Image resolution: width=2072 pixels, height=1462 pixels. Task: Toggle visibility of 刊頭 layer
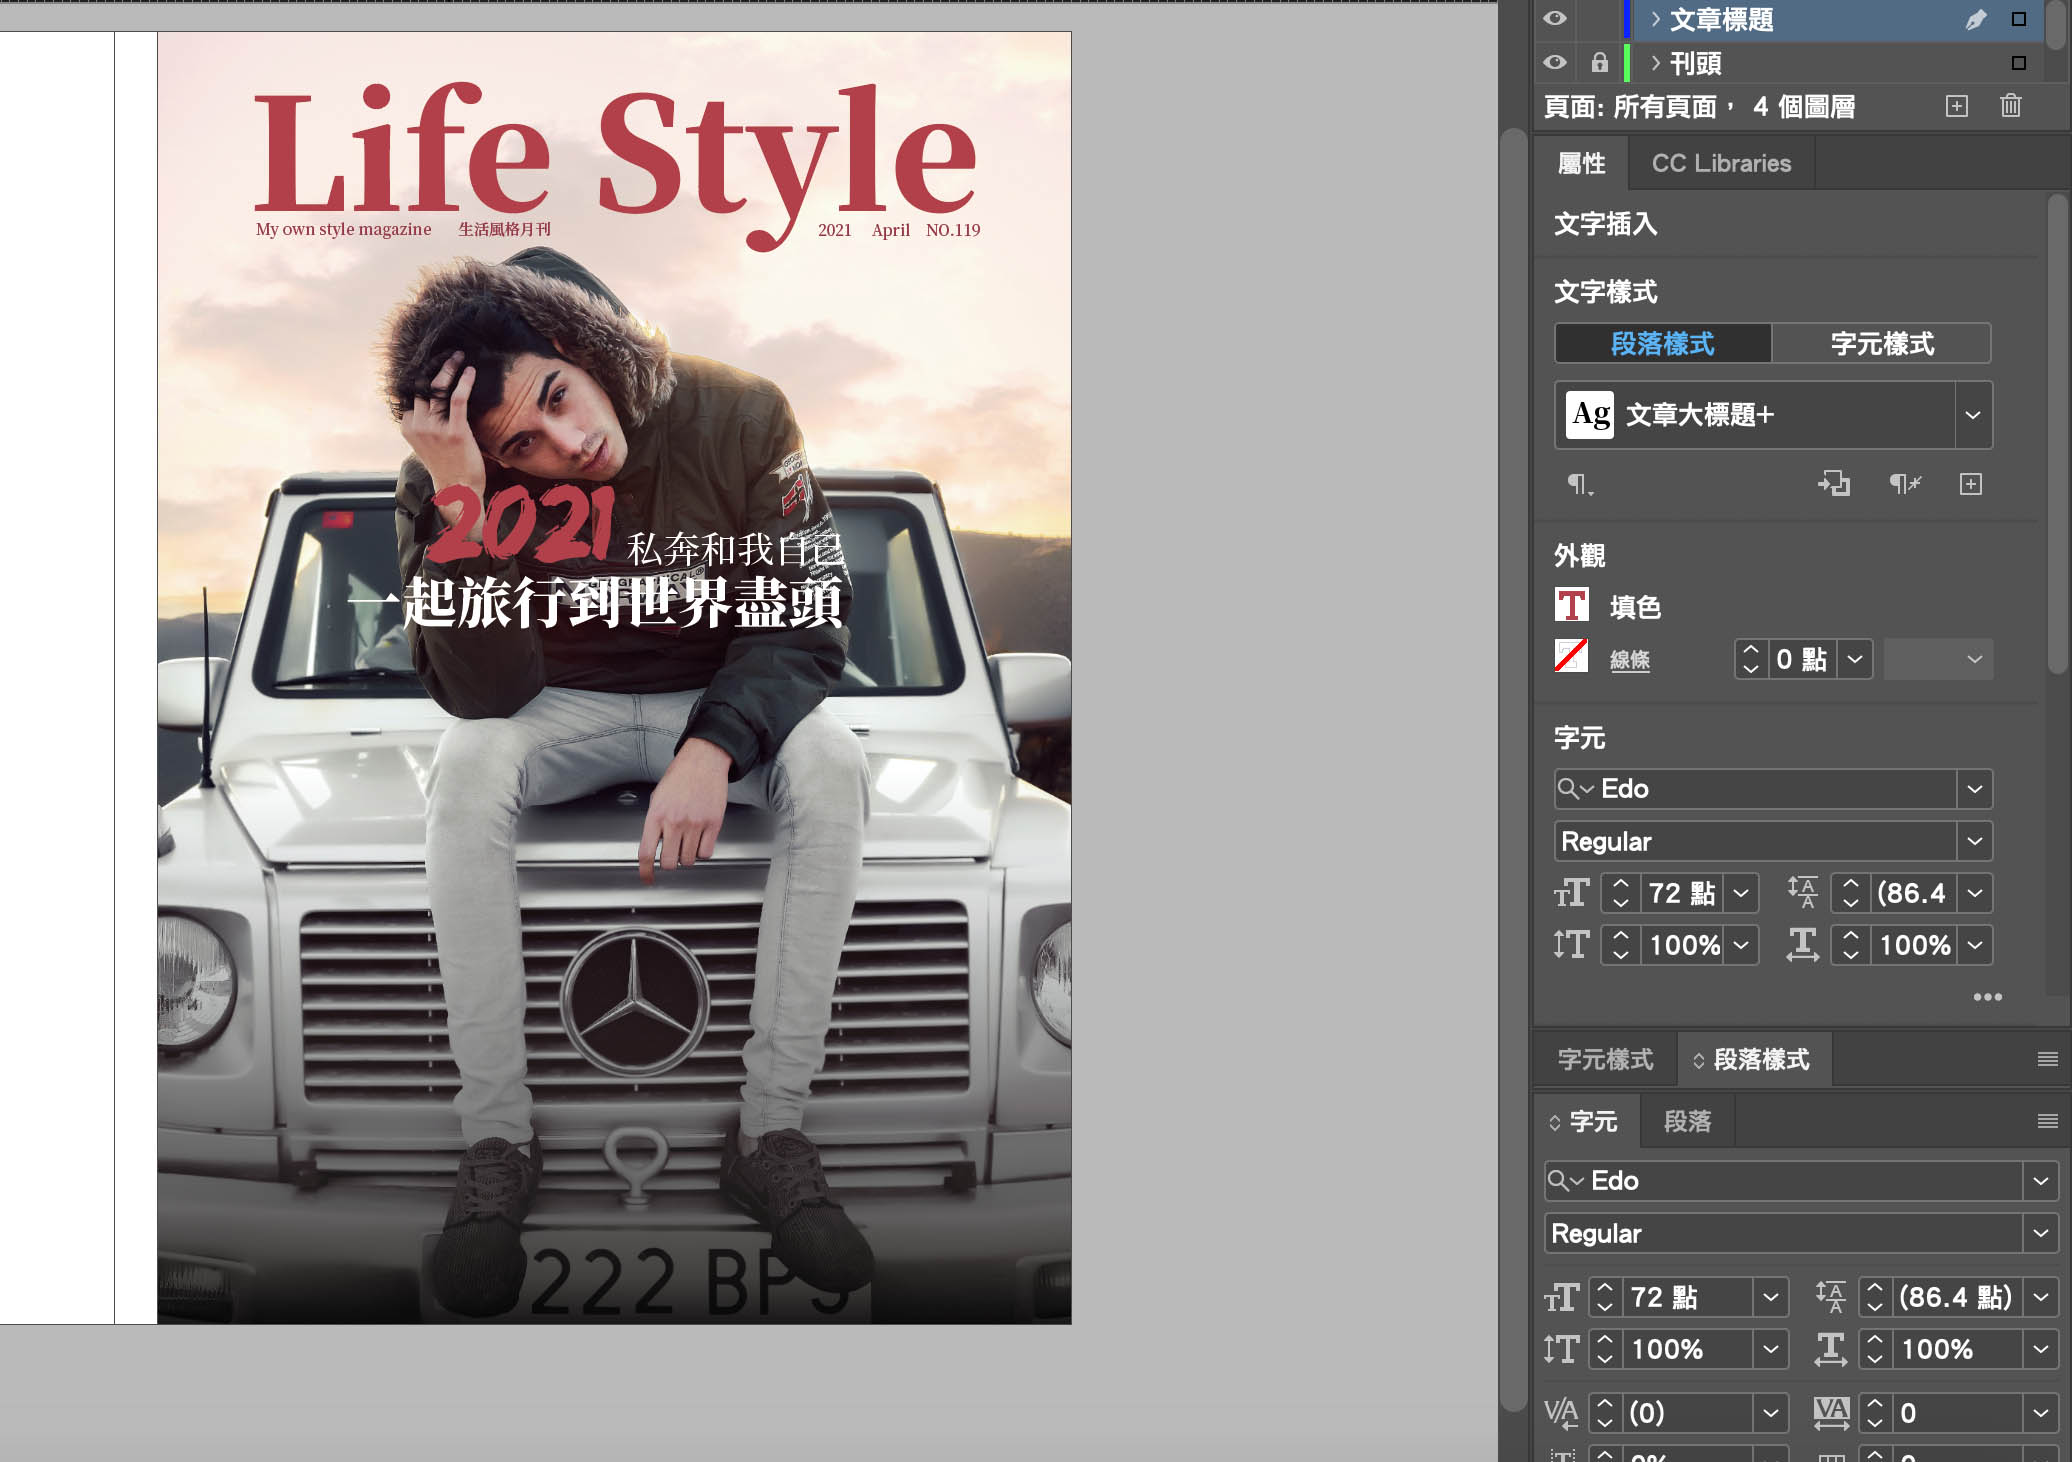click(x=1554, y=62)
